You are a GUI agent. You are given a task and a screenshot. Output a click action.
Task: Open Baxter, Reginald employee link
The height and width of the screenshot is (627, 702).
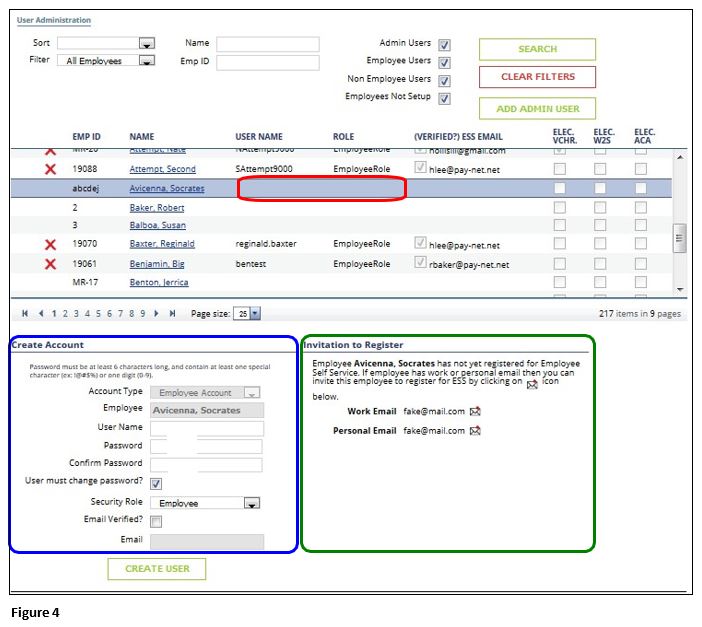(162, 244)
